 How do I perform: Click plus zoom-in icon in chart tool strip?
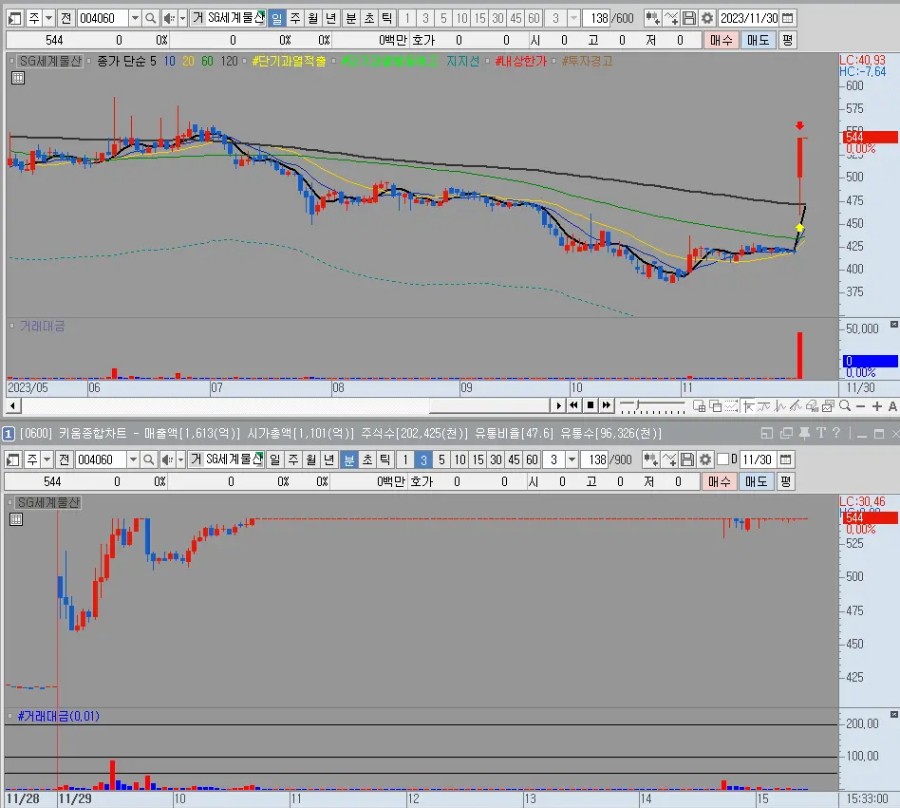876,406
